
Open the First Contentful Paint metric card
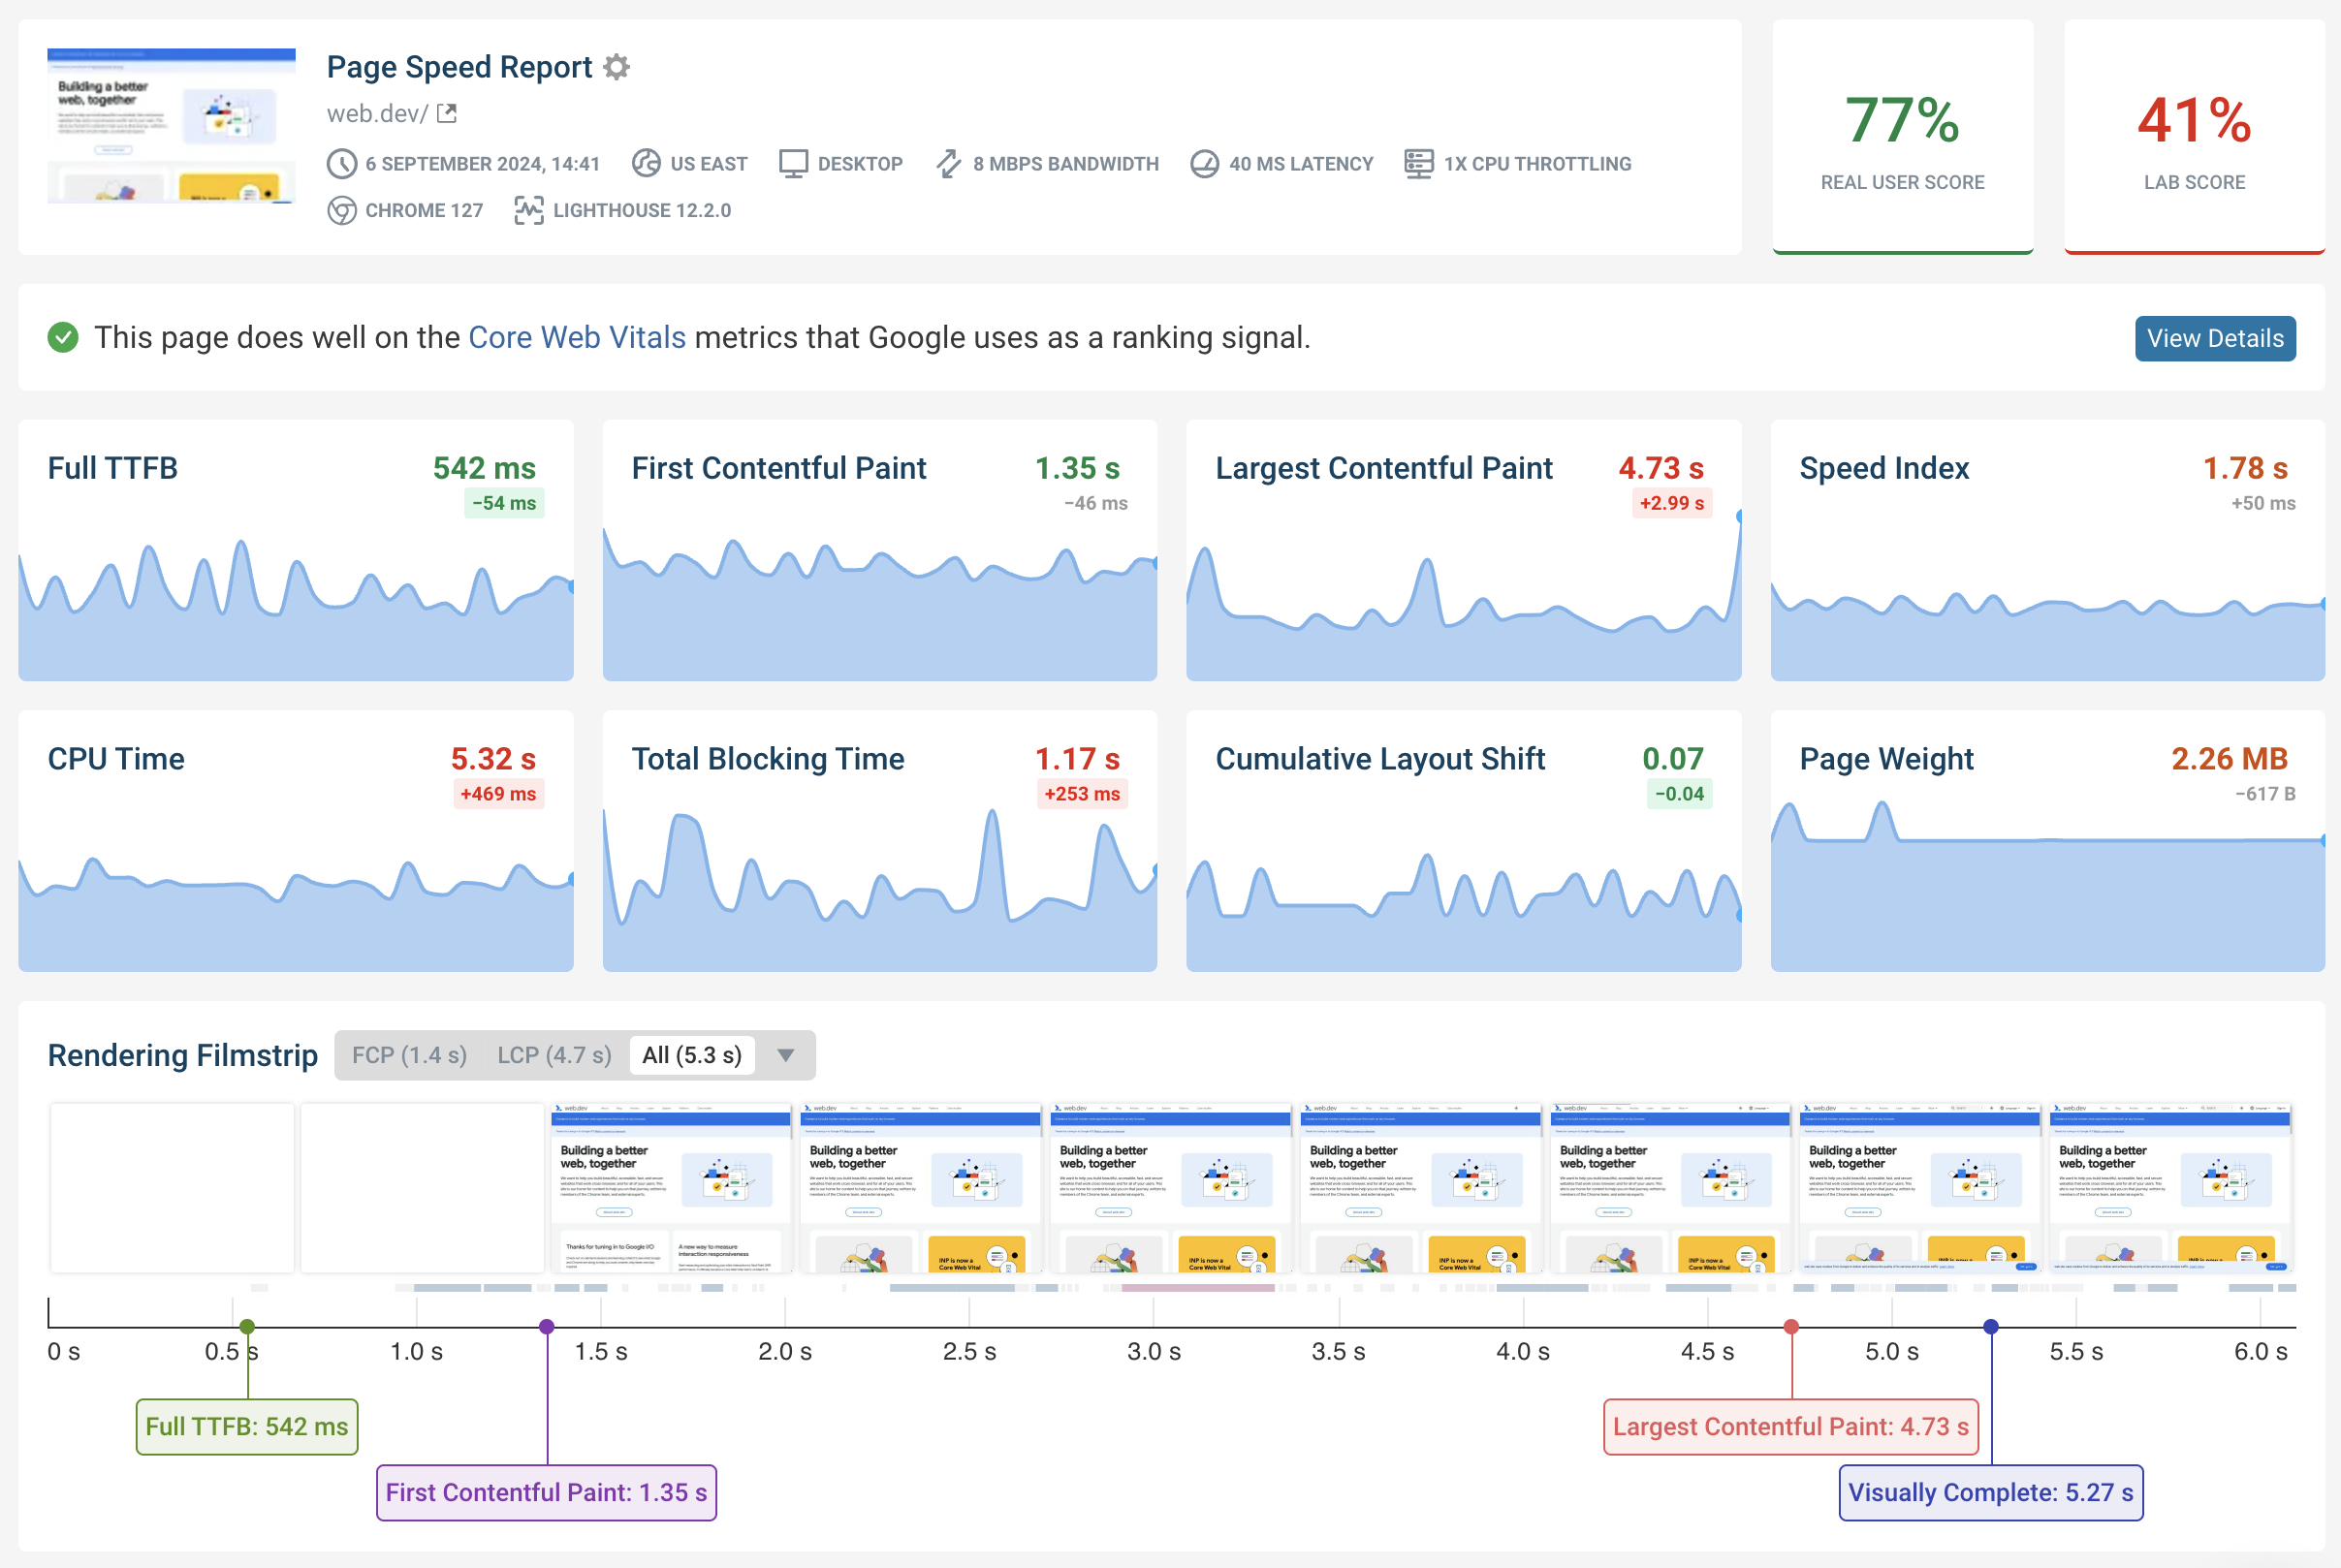[x=880, y=550]
